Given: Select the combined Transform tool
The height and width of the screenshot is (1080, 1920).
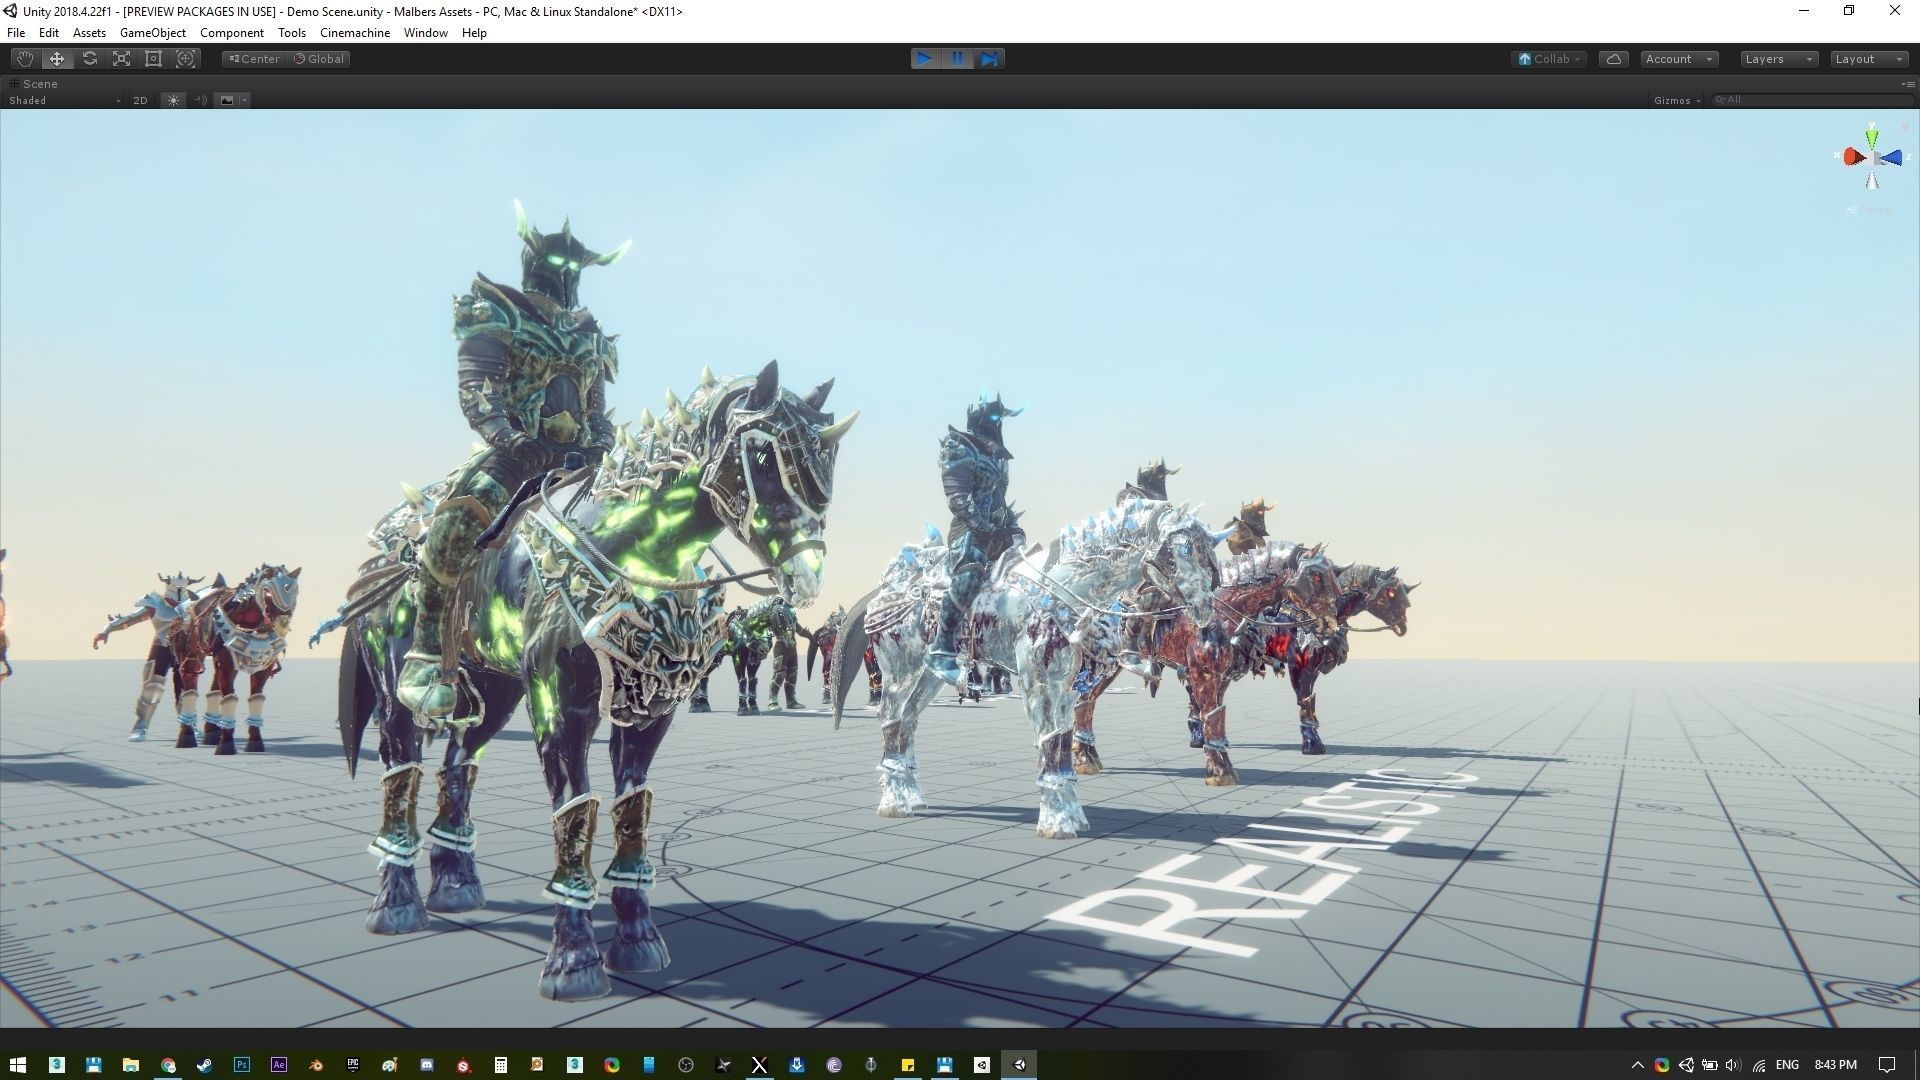Looking at the screenshot, I should (x=185, y=59).
